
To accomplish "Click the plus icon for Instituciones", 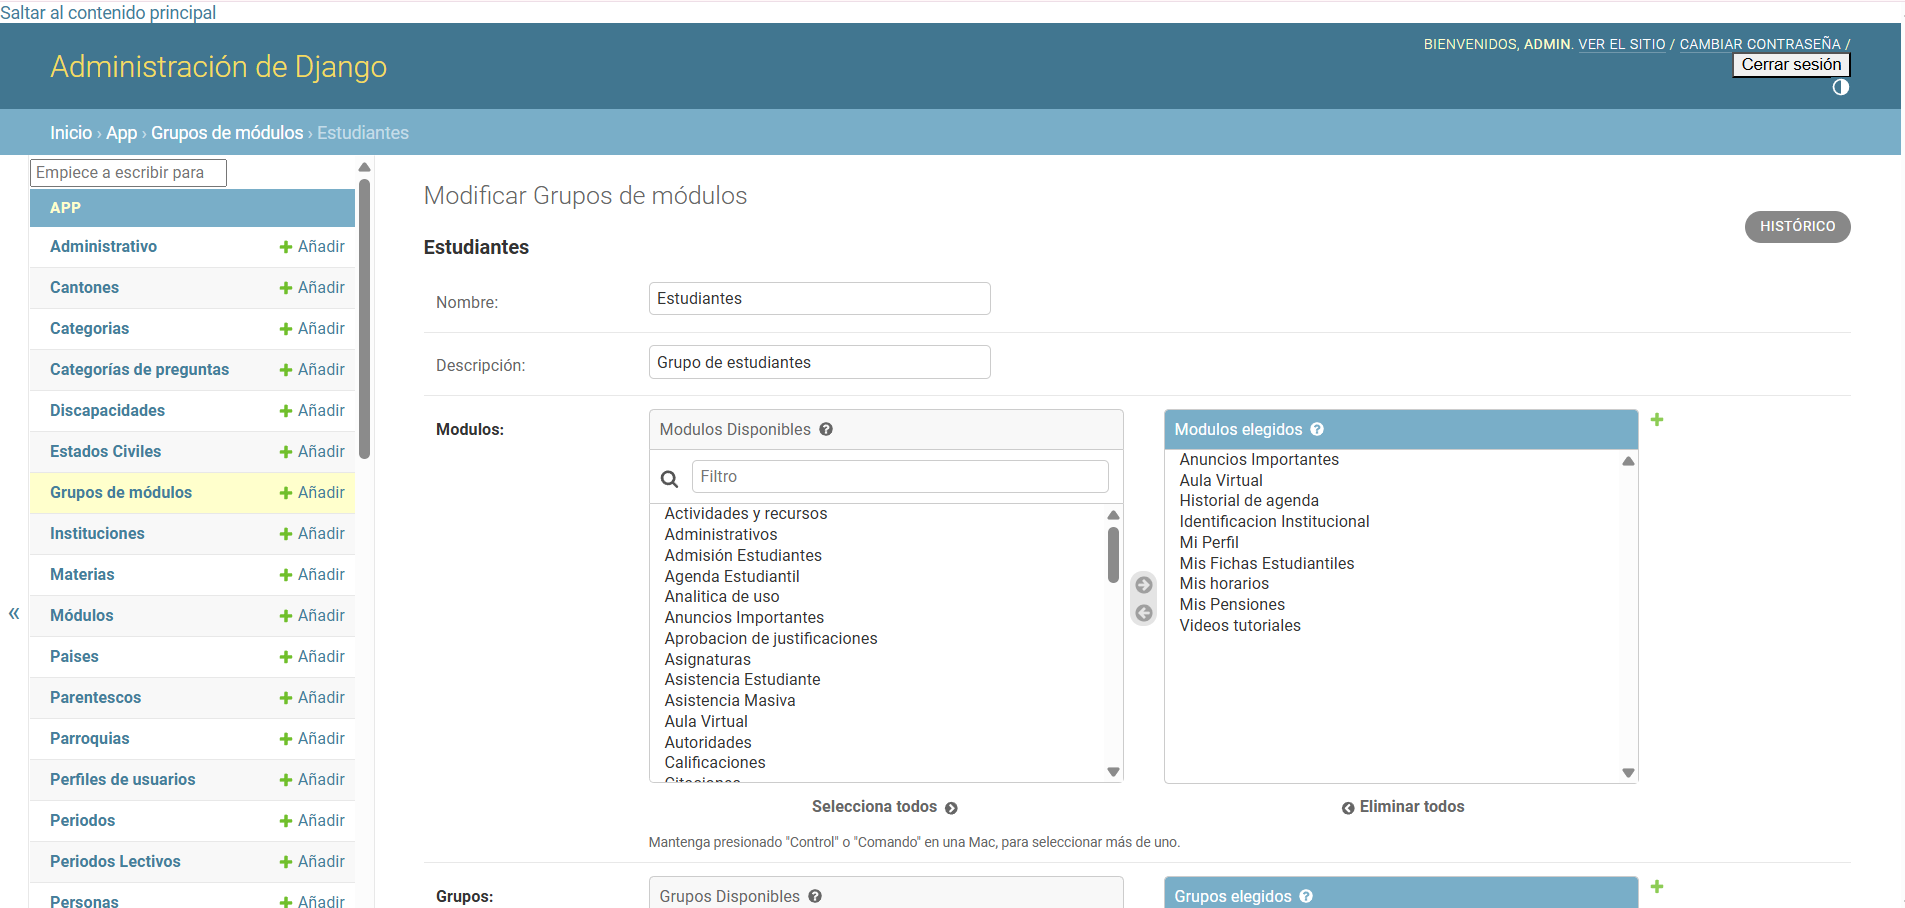I will (x=286, y=534).
